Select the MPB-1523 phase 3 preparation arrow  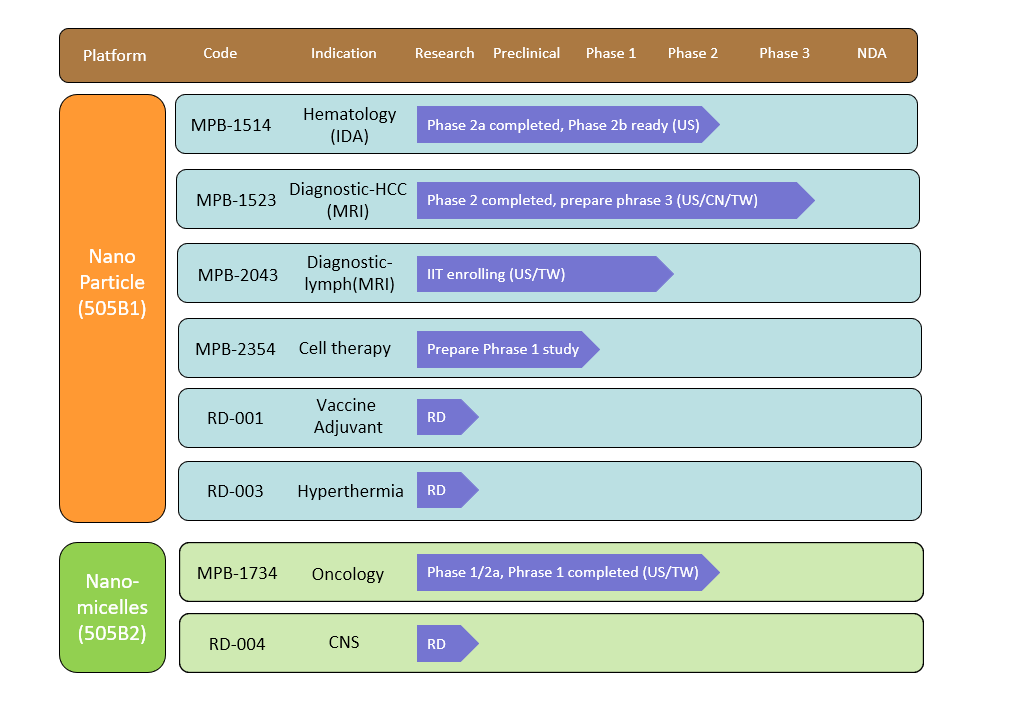(612, 200)
